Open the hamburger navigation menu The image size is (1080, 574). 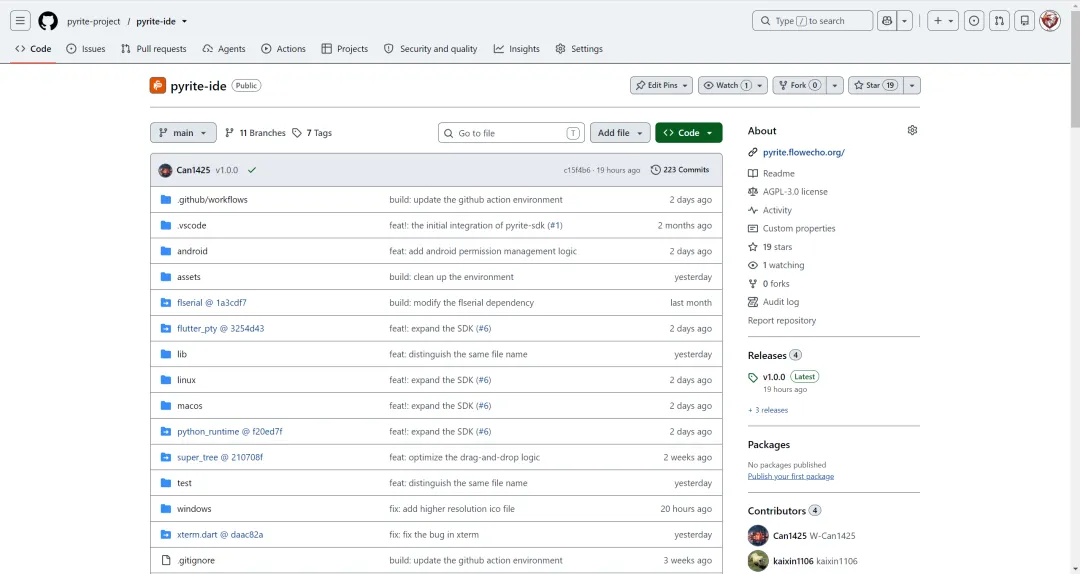[20, 21]
